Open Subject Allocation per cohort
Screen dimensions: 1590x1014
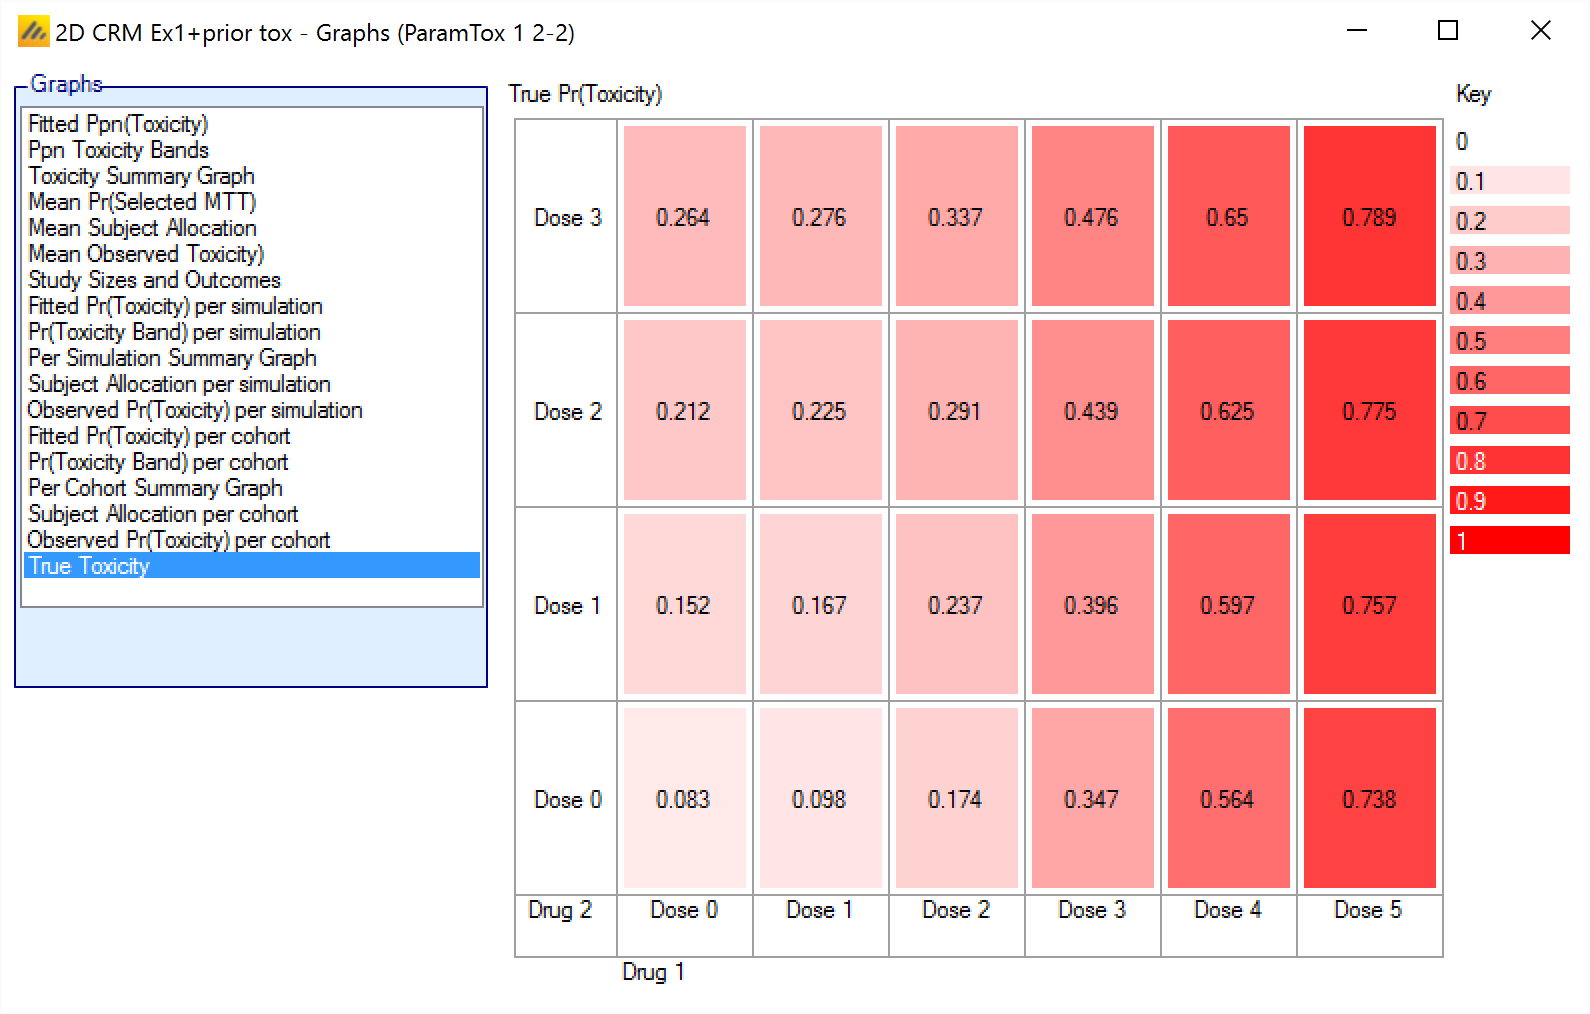pos(163,514)
